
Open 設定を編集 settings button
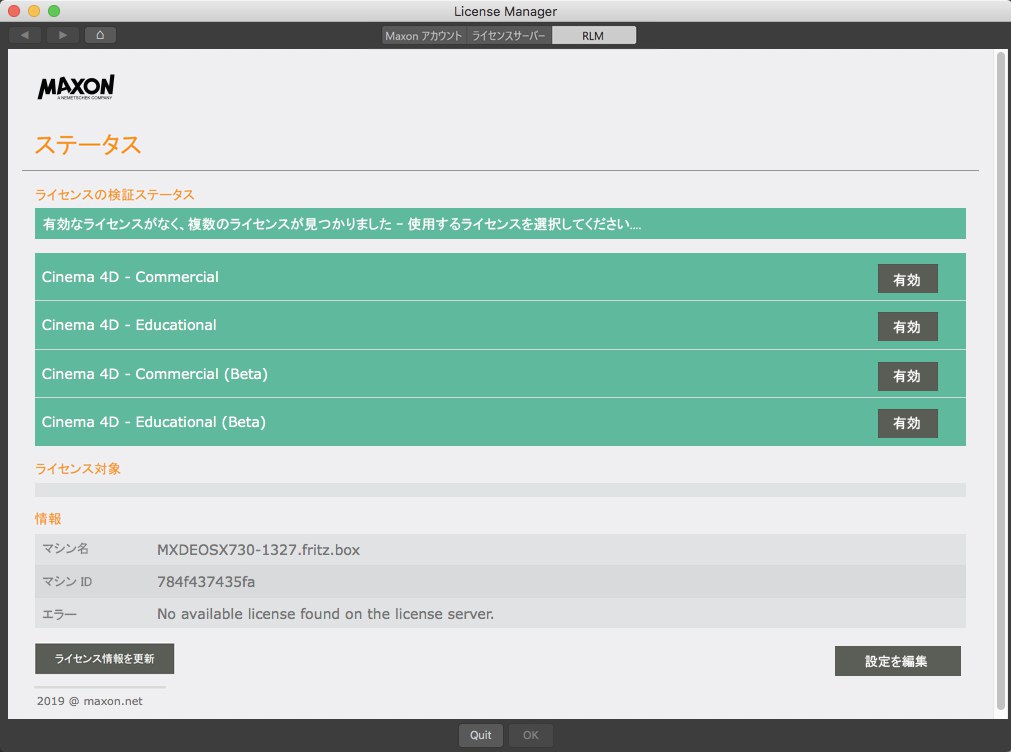click(x=898, y=661)
